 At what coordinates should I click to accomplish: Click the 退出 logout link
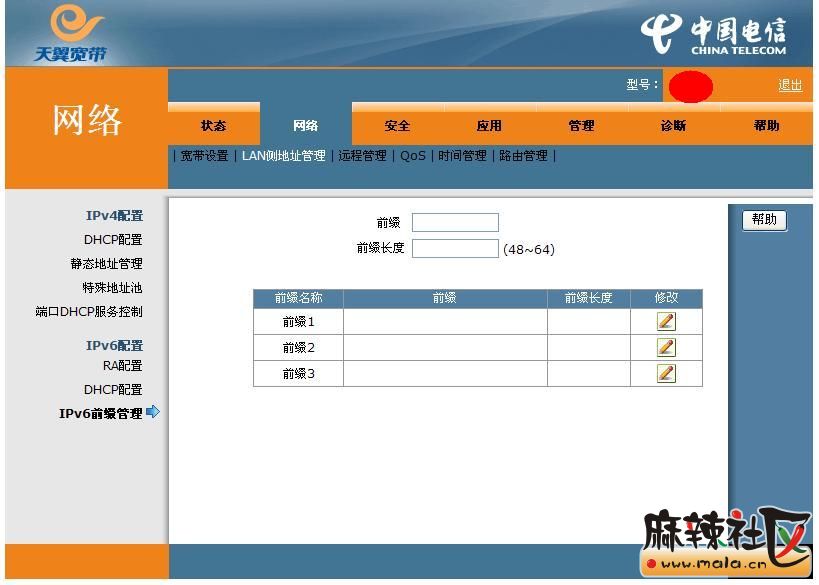click(789, 85)
